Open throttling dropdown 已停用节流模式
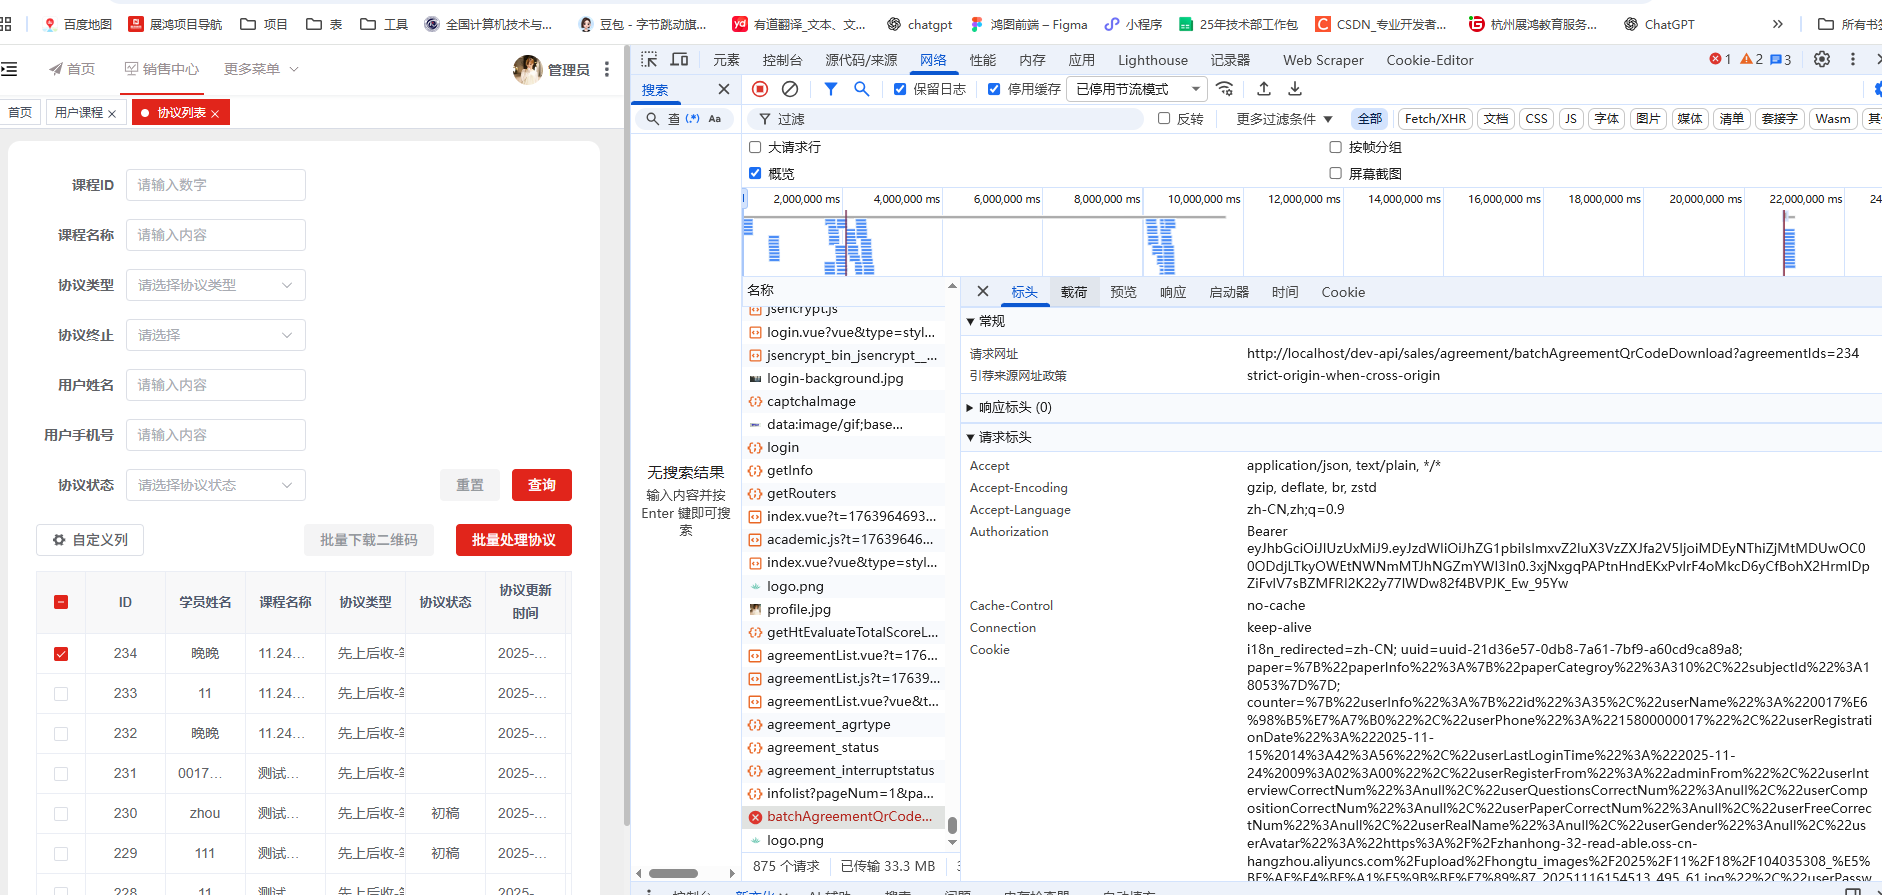 click(x=1137, y=89)
